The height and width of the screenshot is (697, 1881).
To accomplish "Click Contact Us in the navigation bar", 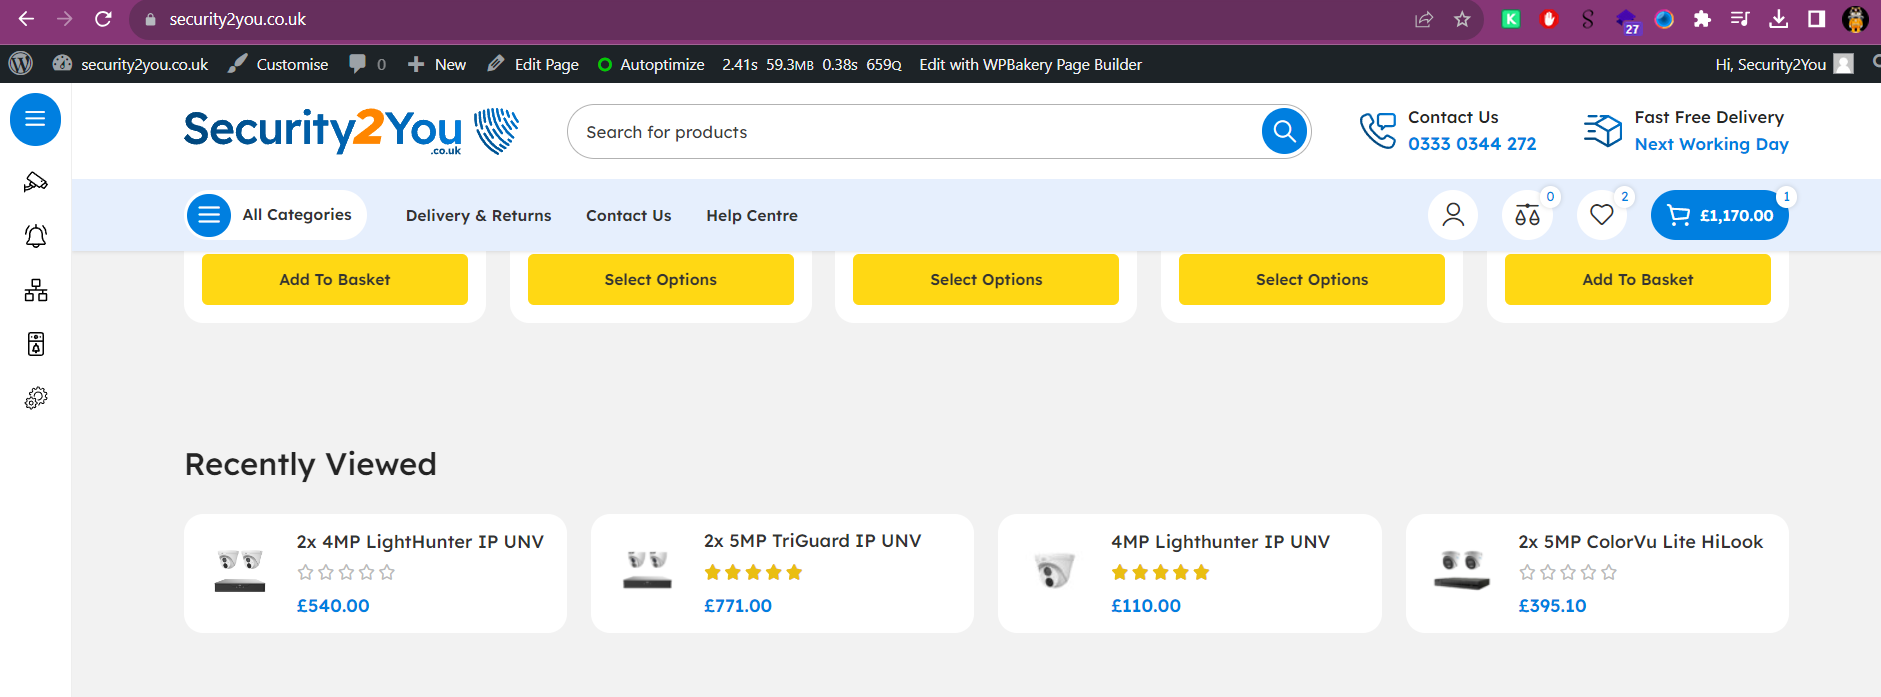I will pos(628,216).
